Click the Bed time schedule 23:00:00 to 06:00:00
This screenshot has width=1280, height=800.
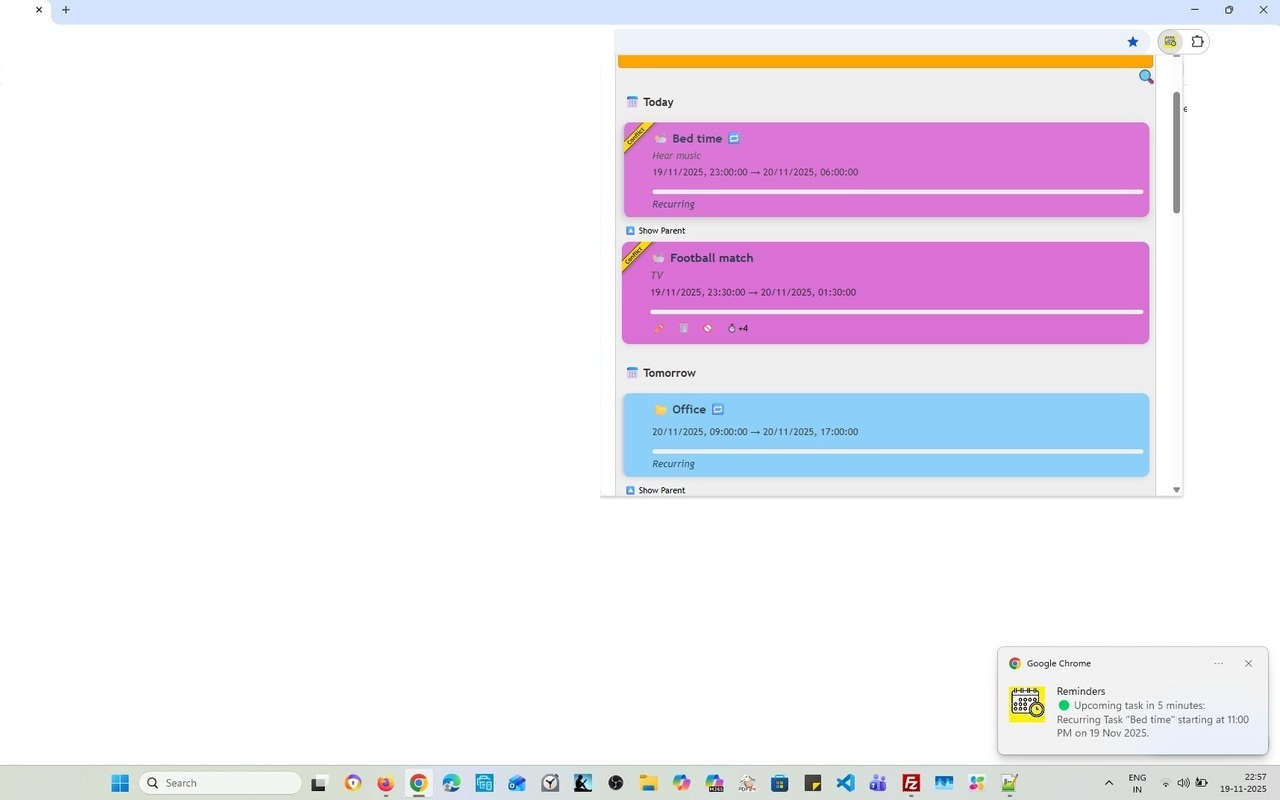(x=755, y=172)
